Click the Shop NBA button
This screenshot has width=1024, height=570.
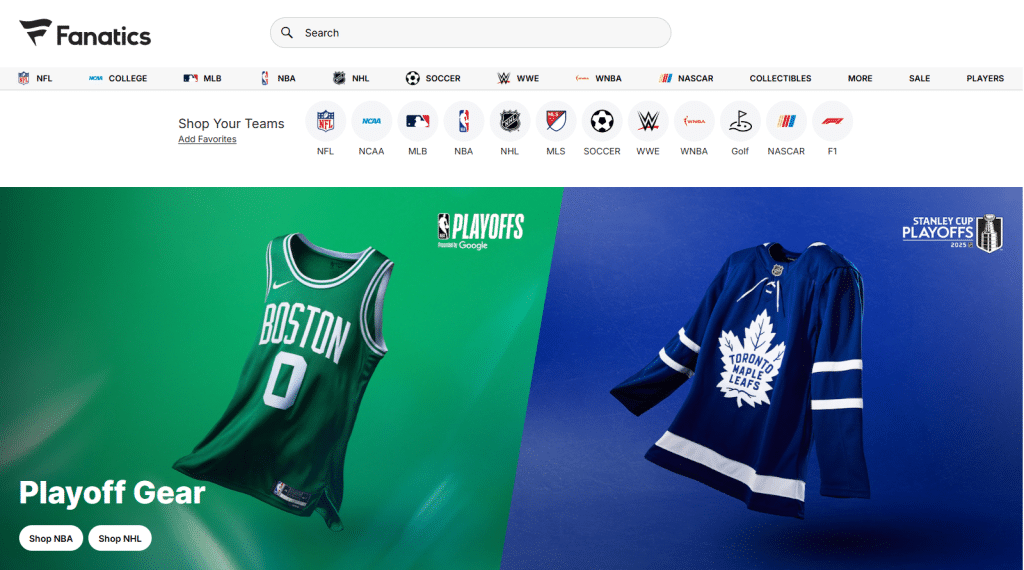51,538
